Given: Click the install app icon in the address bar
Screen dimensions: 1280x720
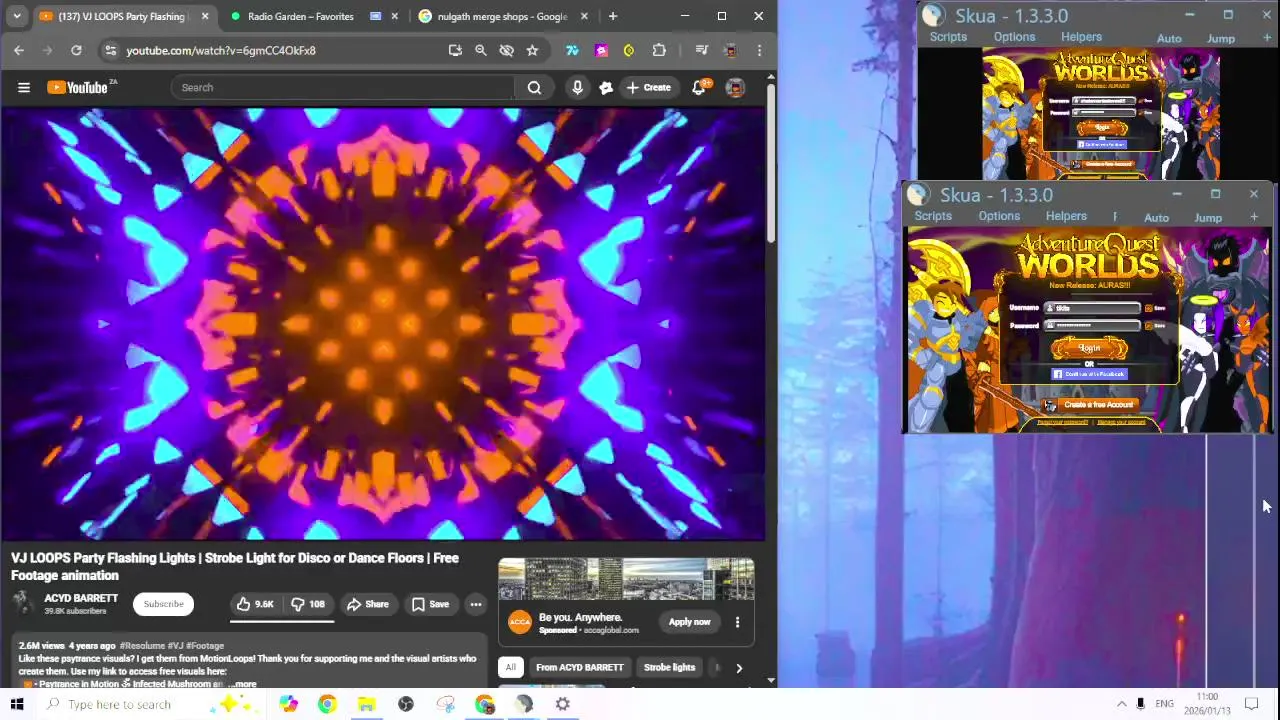Looking at the screenshot, I should 455,50.
